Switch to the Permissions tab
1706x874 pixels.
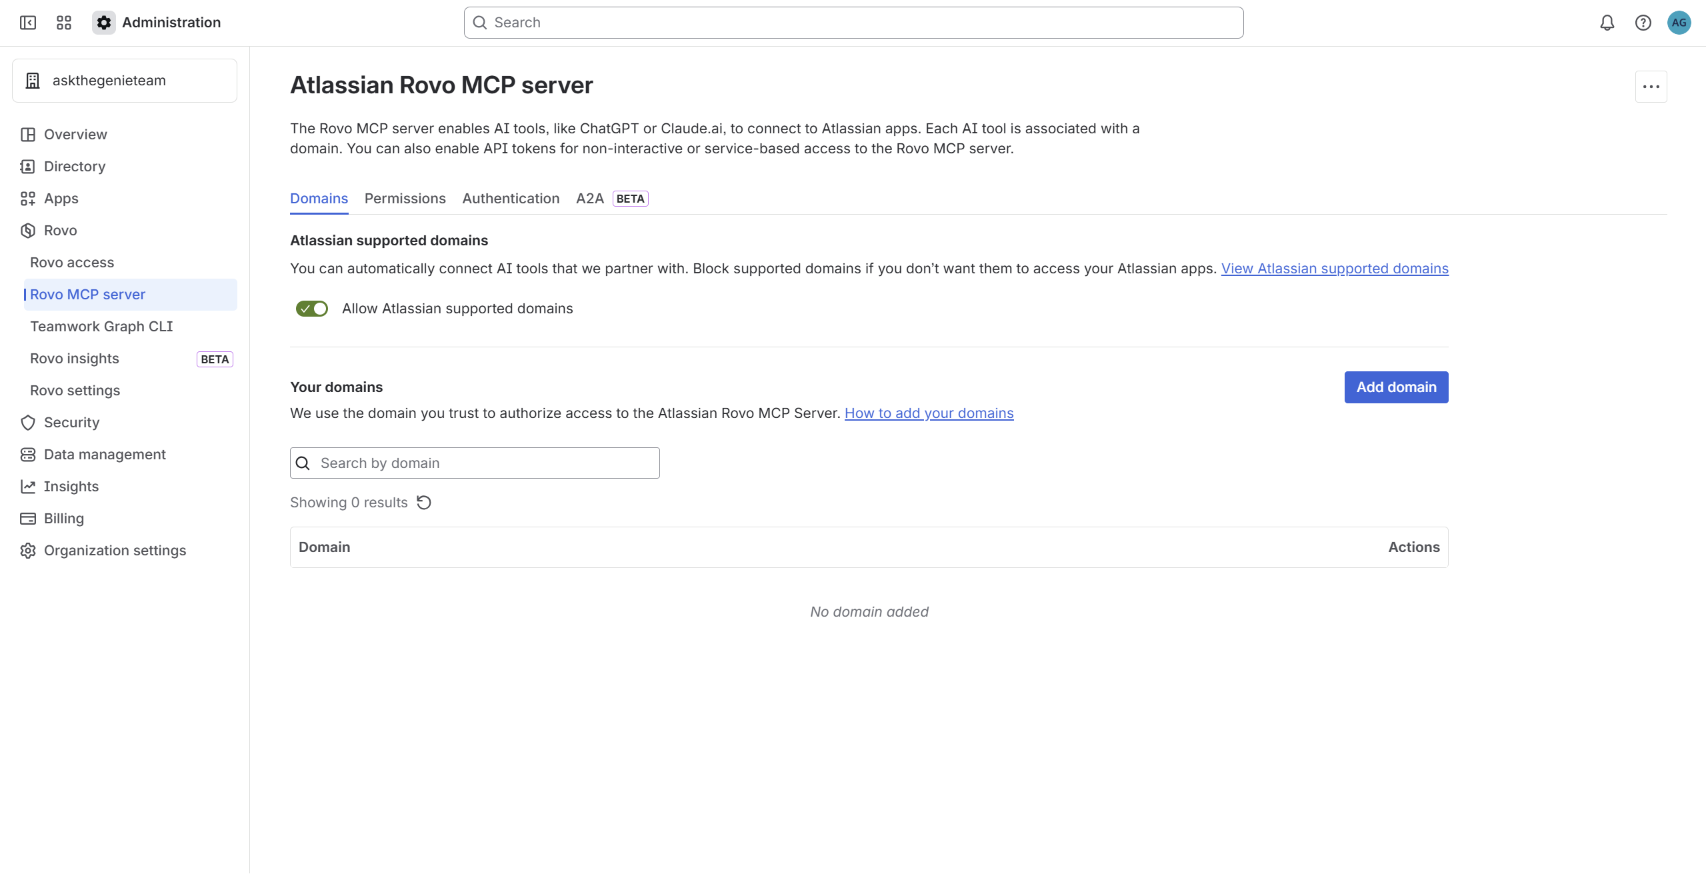[x=405, y=198]
